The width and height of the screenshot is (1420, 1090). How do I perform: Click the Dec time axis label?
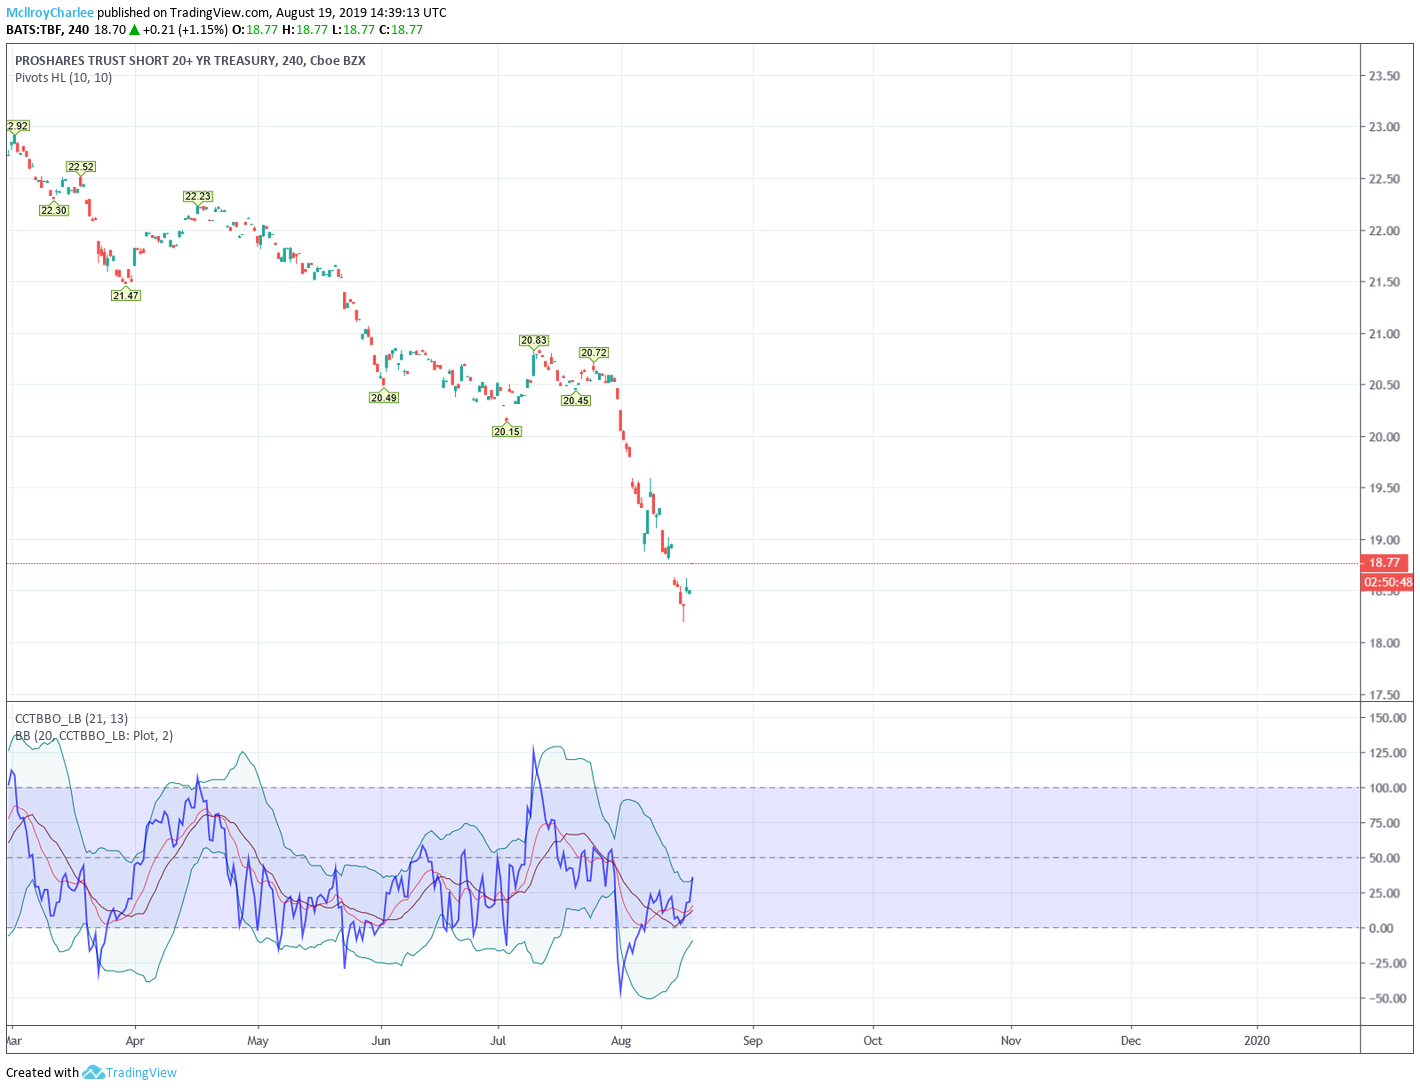pyautogui.click(x=1131, y=1040)
